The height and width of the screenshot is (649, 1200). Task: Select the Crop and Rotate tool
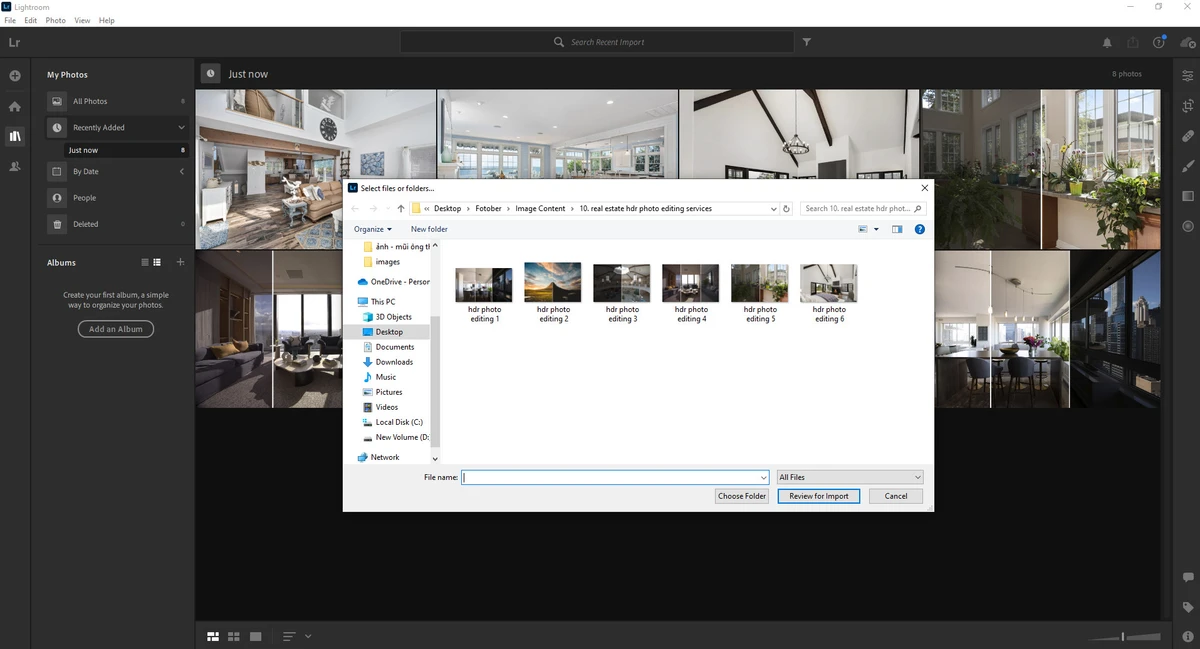click(x=1187, y=106)
